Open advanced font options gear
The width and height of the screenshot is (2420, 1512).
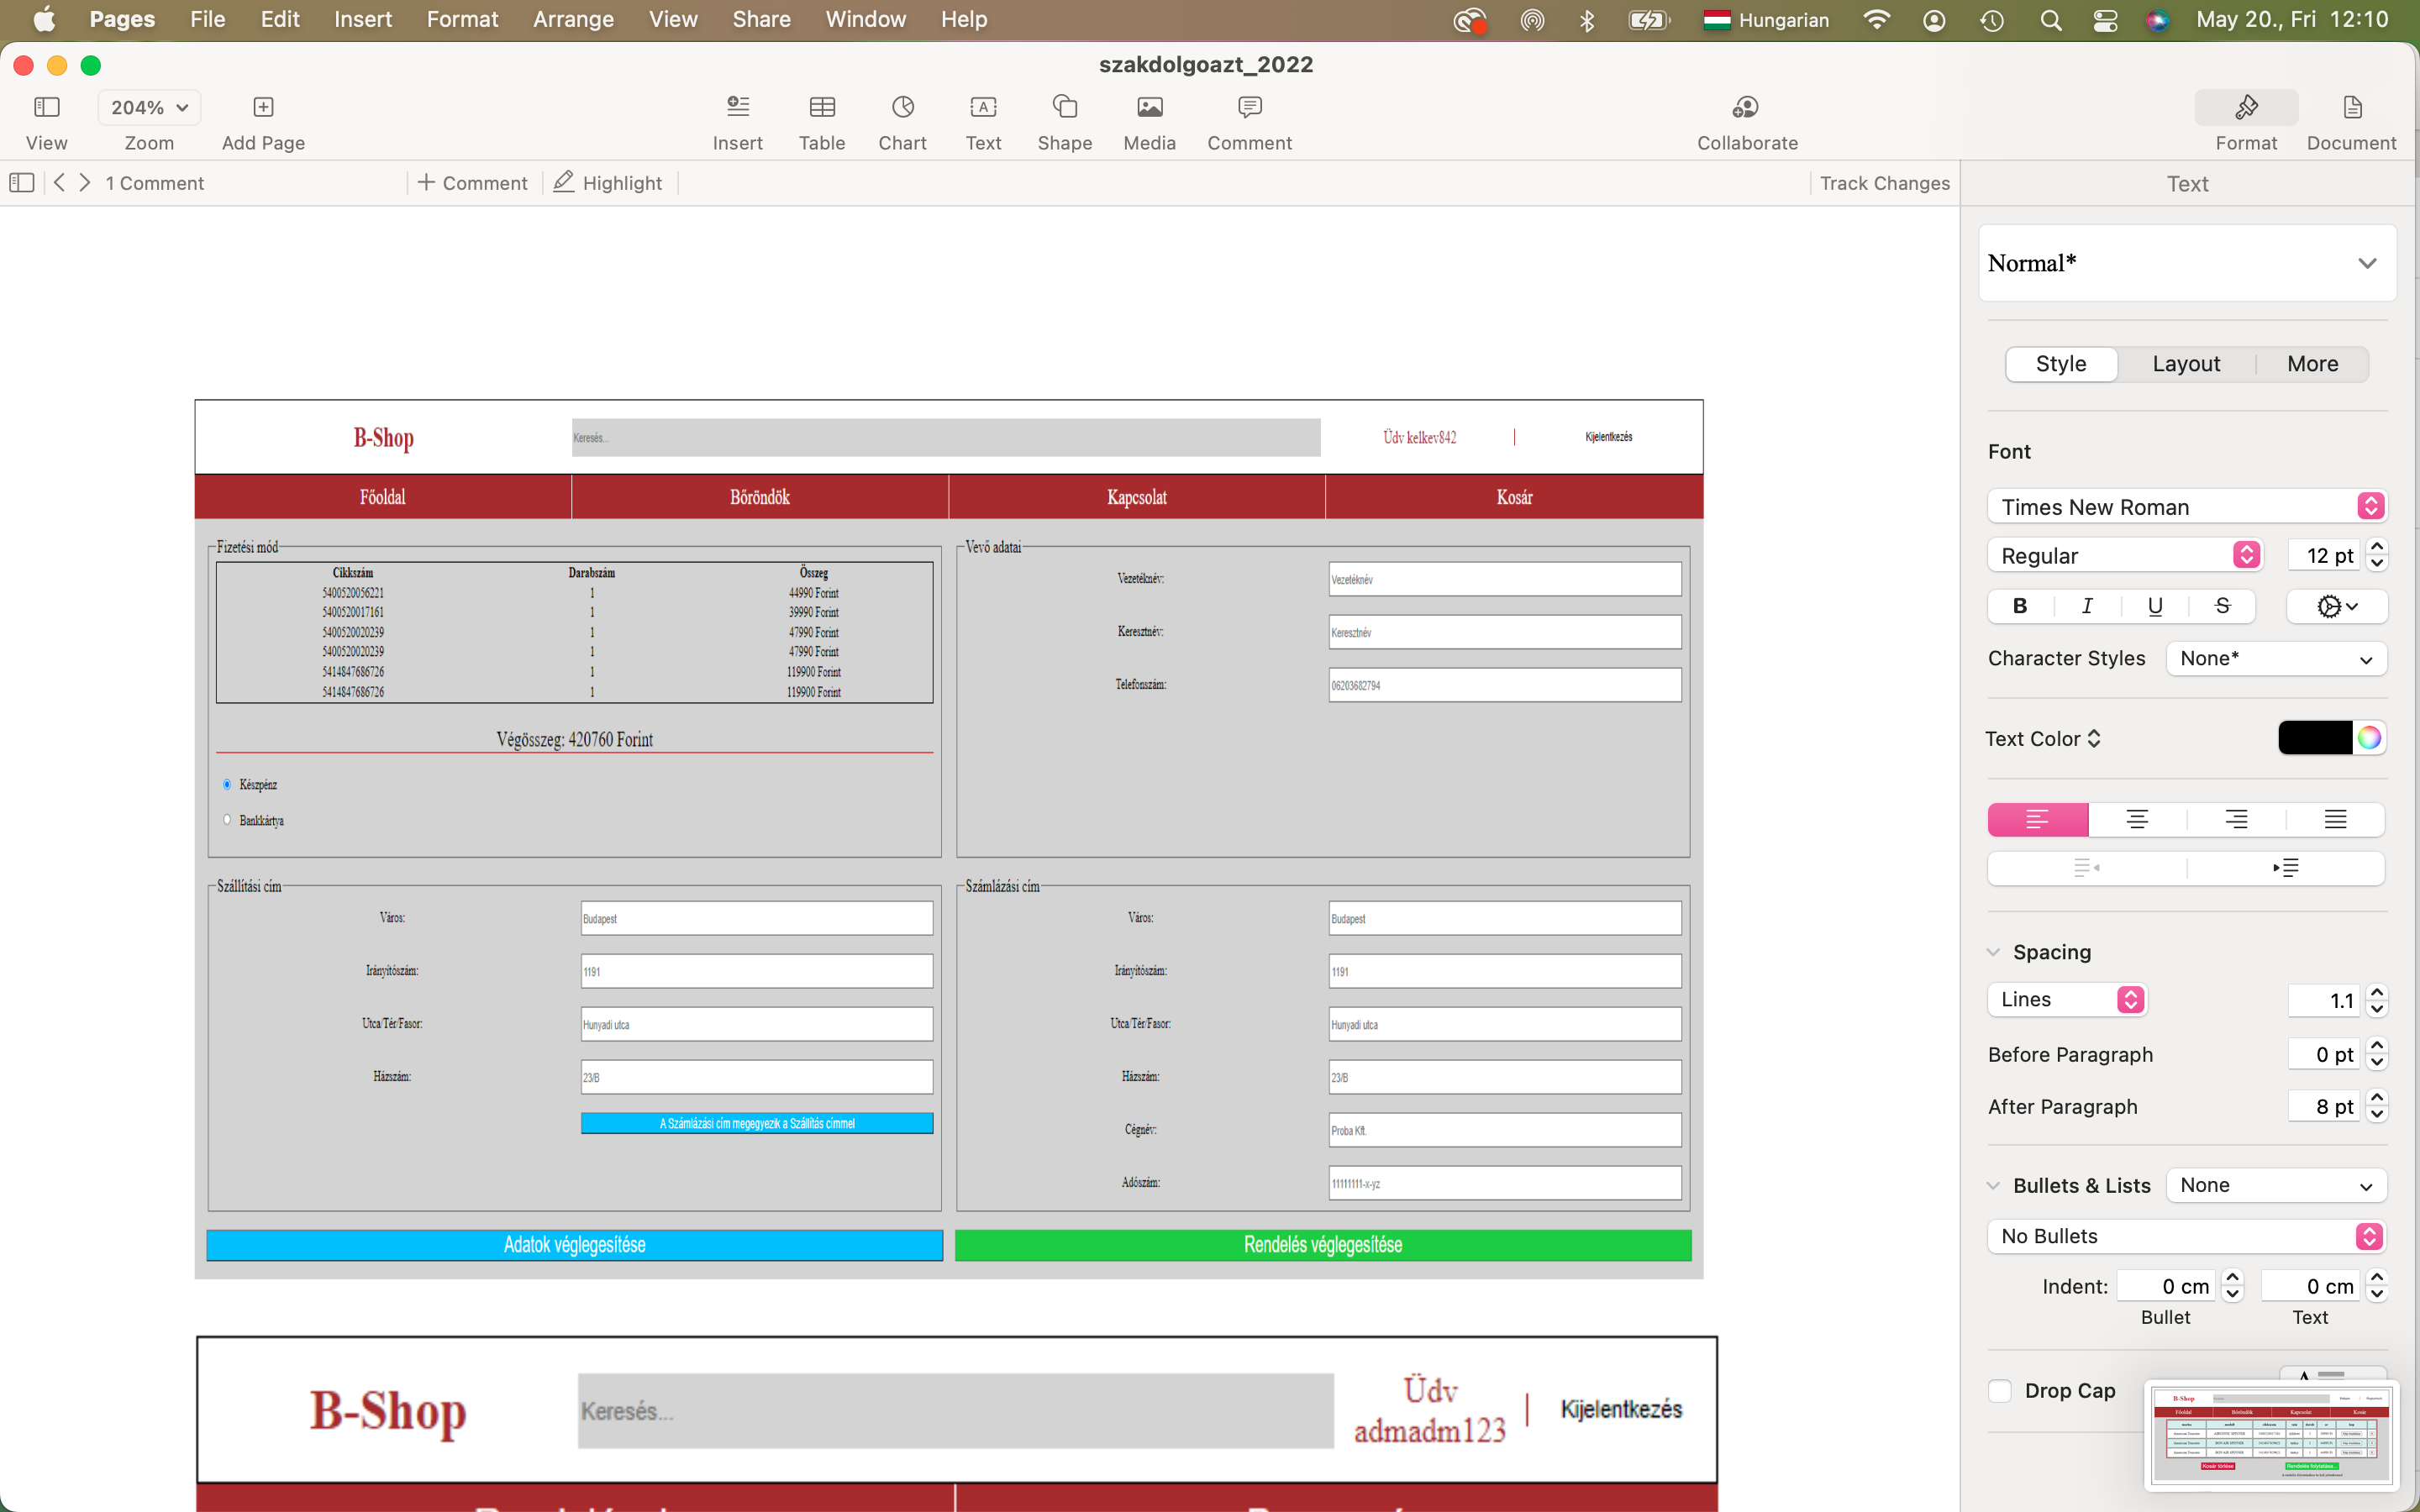click(2337, 606)
